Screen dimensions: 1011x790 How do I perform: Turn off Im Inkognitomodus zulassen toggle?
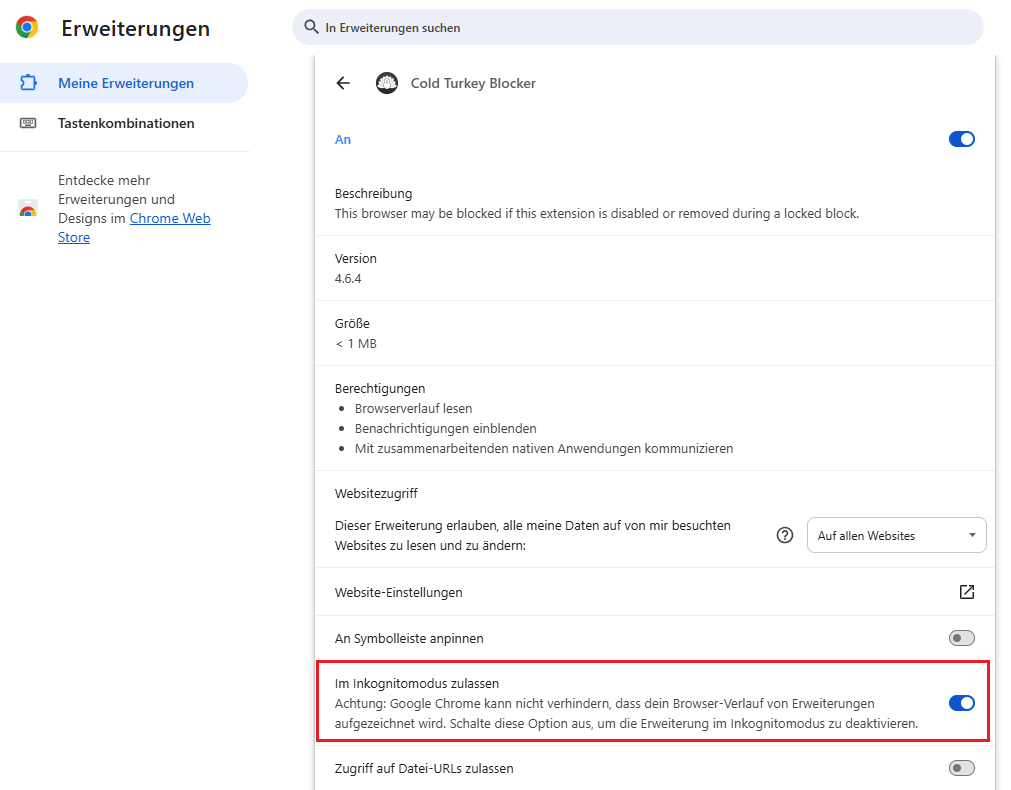tap(961, 703)
